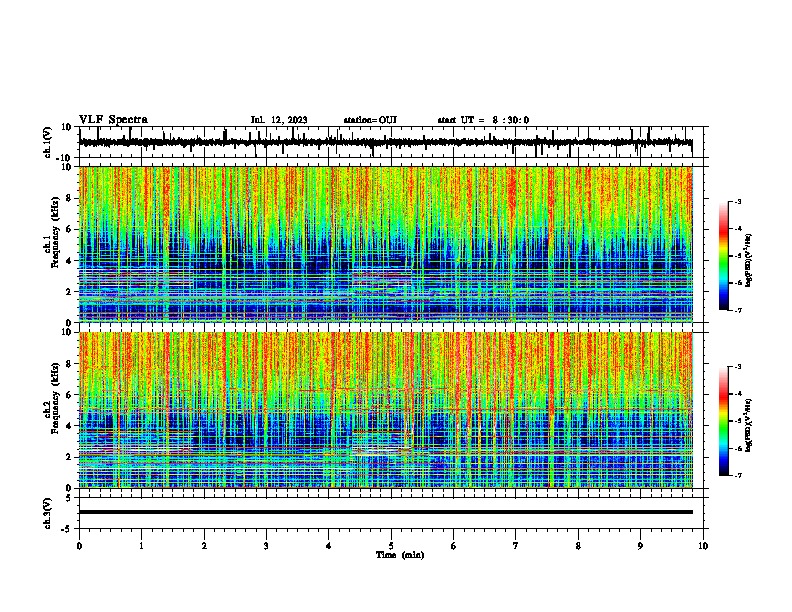Click the ch.3 flat black trace line
Image resolution: width=792 pixels, height=612 pixels.
click(x=386, y=512)
